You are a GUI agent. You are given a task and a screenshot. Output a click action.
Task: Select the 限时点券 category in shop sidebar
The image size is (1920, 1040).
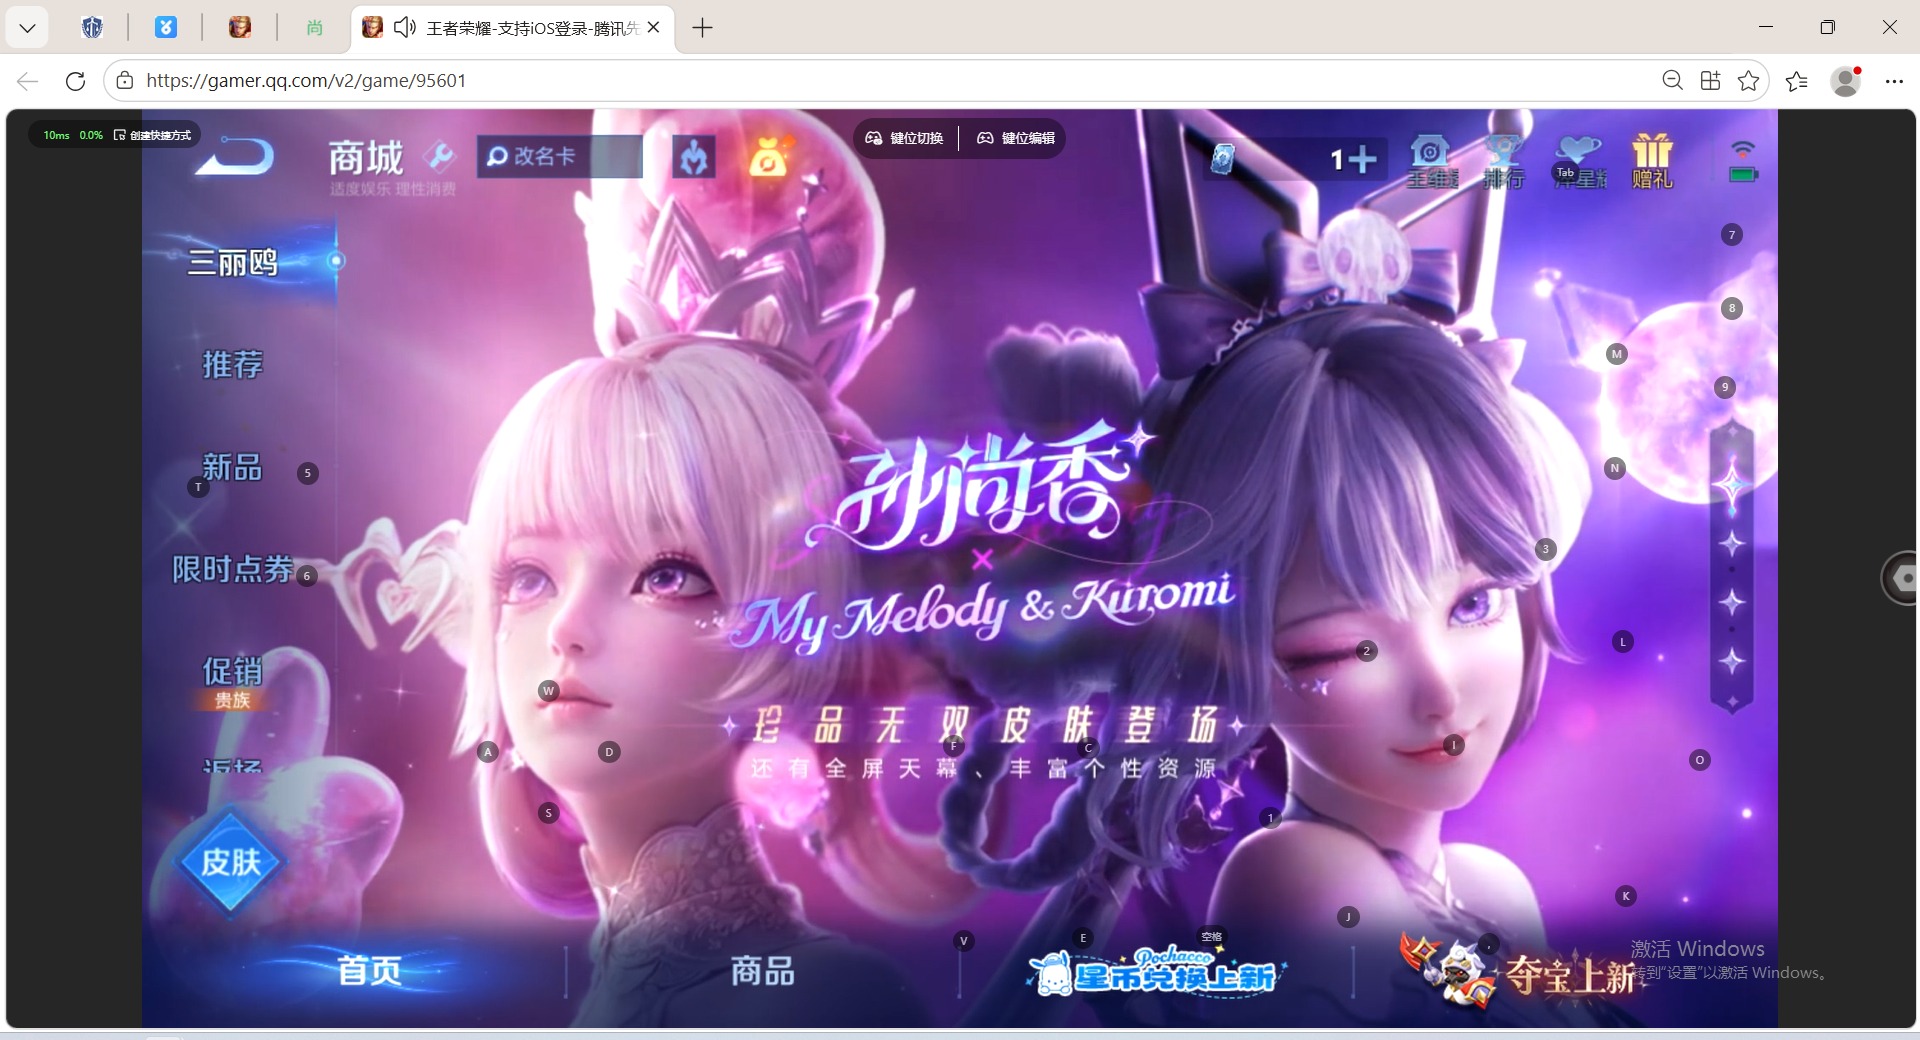pyautogui.click(x=233, y=569)
